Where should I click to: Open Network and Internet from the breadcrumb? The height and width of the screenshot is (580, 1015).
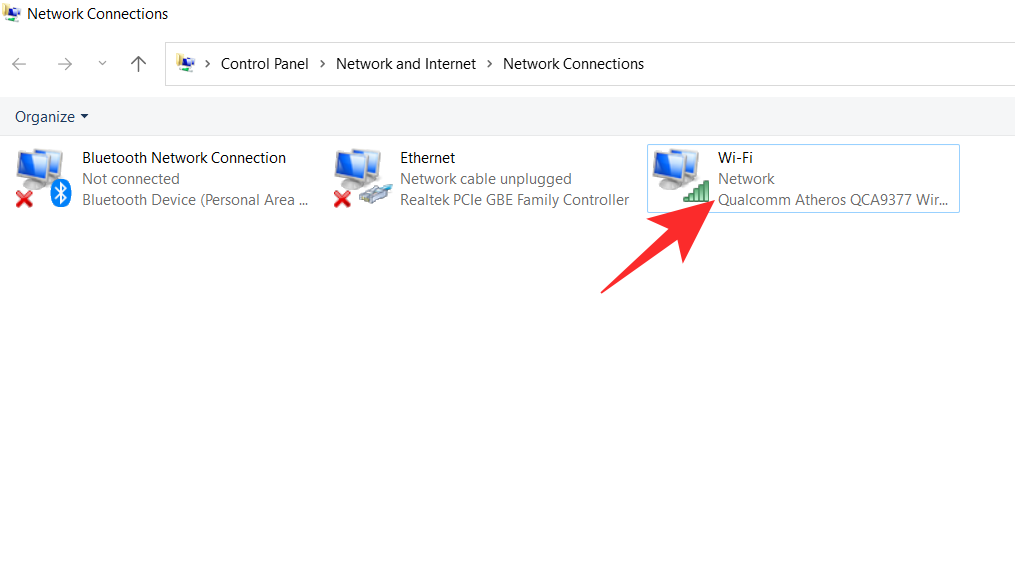tap(405, 63)
